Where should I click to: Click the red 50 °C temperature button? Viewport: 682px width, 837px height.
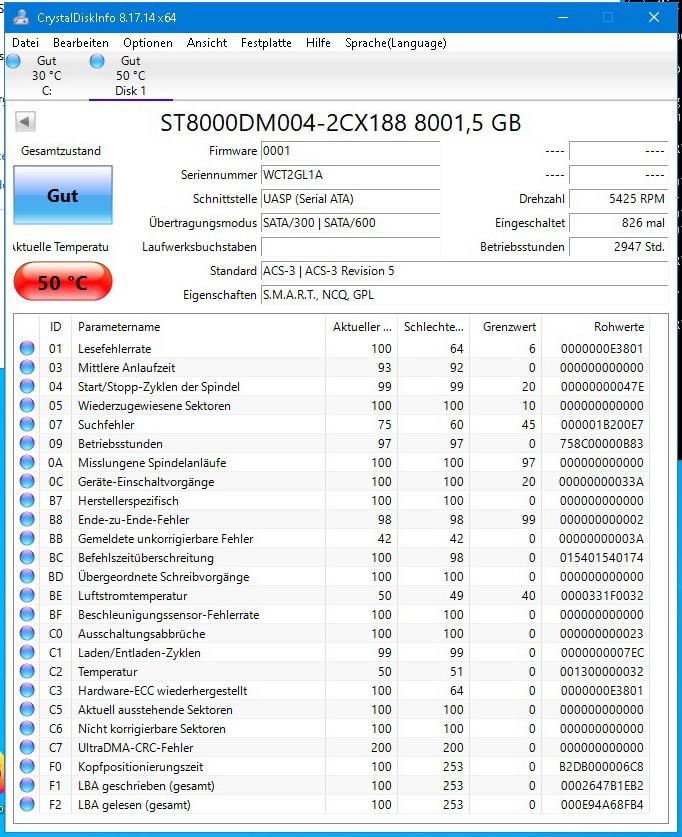tap(63, 282)
